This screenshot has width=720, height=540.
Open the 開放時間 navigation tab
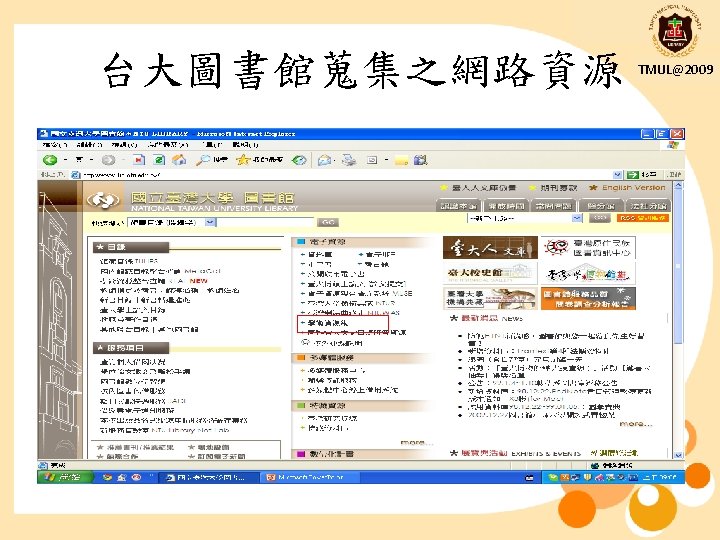coord(506,206)
